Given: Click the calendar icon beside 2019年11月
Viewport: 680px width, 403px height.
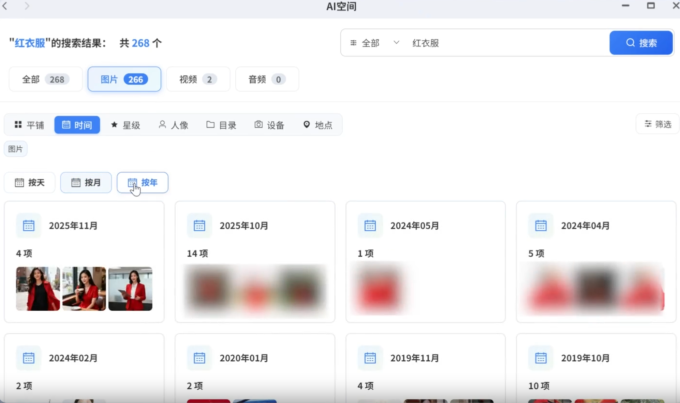Looking at the screenshot, I should point(370,358).
